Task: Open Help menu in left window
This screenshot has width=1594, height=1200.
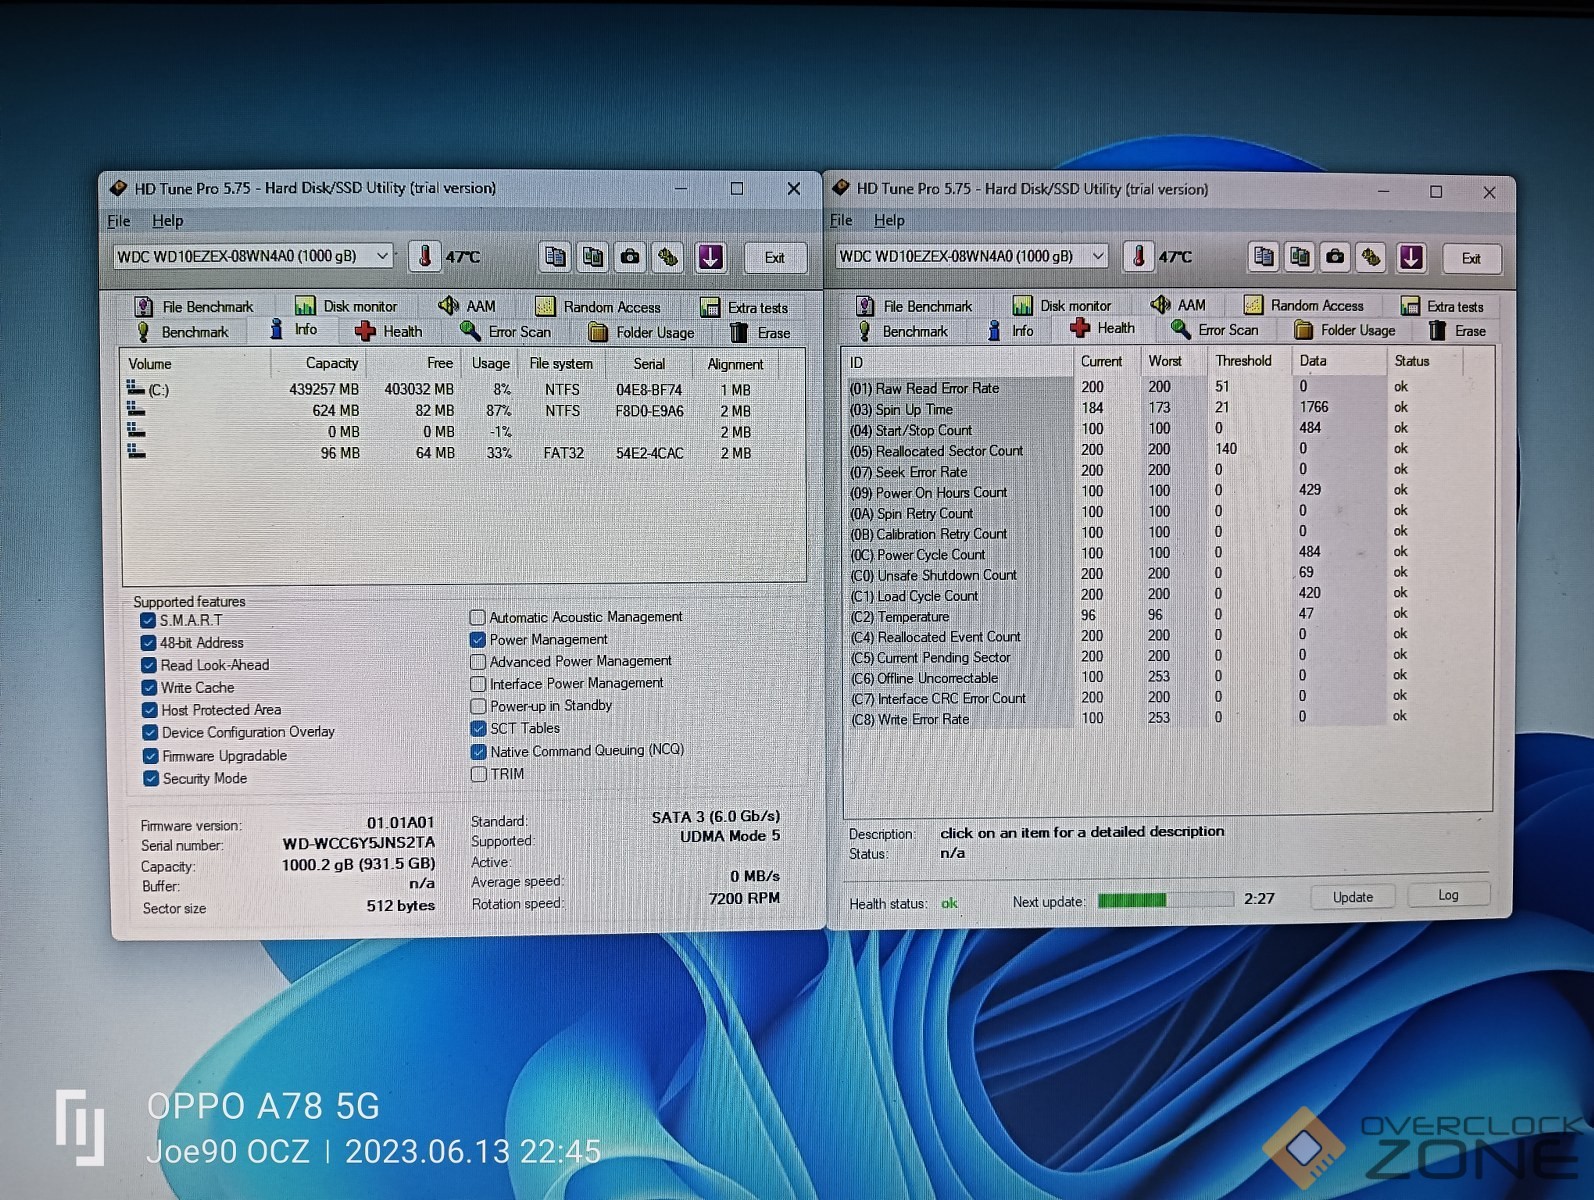Action: pos(167,221)
